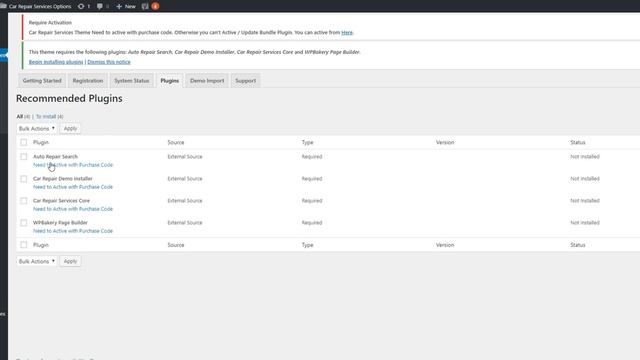Click the Version column header at top

[x=445, y=142]
